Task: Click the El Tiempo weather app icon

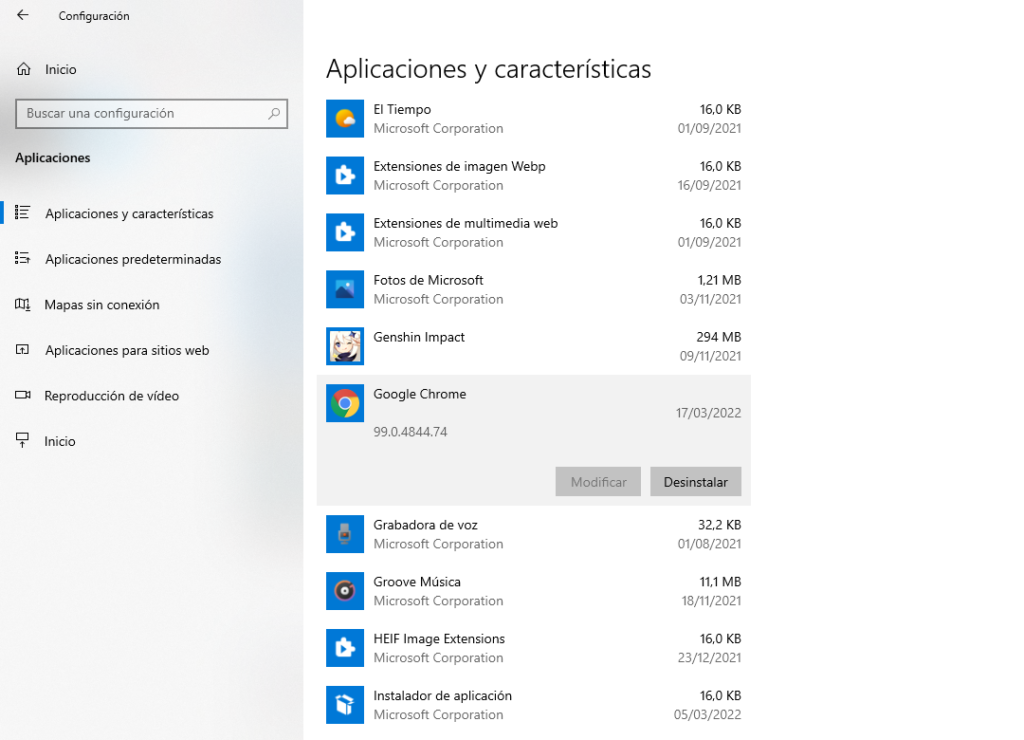Action: pos(345,119)
